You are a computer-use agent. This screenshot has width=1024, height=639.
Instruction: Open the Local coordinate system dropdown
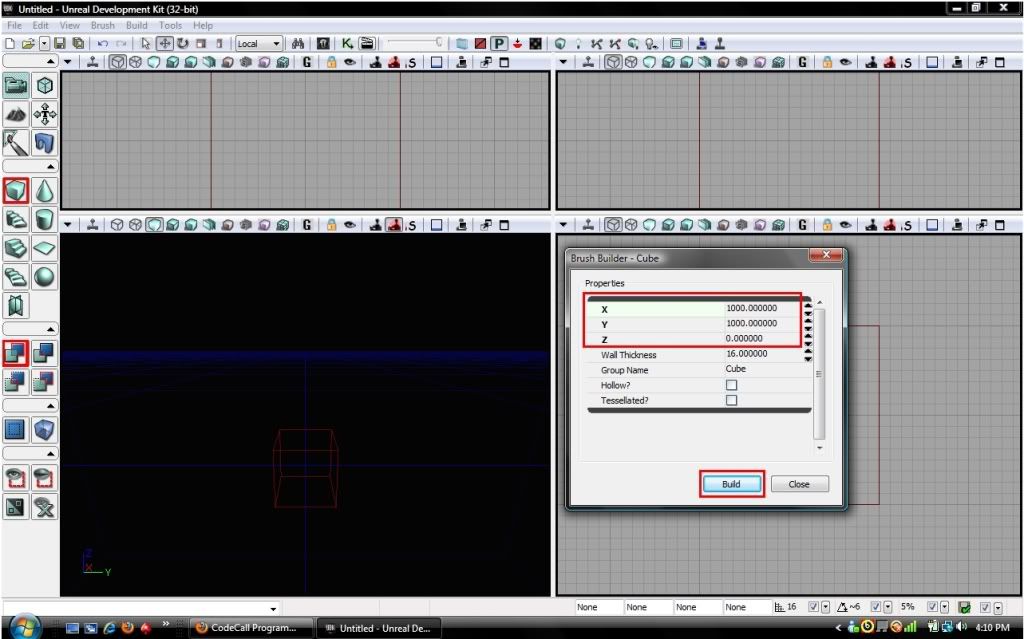(259, 43)
